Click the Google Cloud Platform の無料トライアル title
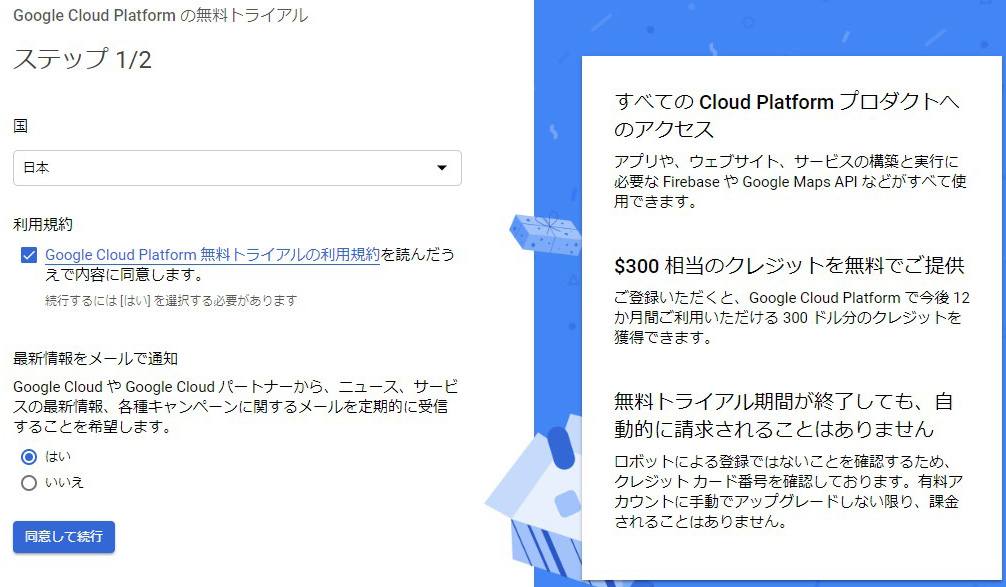The image size is (1006, 587). tap(160, 15)
